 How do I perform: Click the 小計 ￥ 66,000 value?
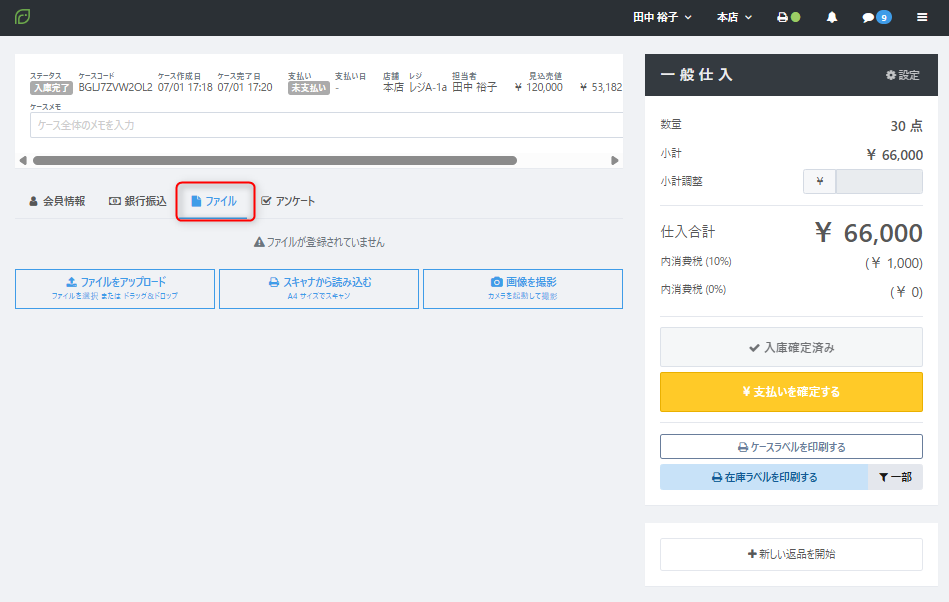tap(895, 155)
